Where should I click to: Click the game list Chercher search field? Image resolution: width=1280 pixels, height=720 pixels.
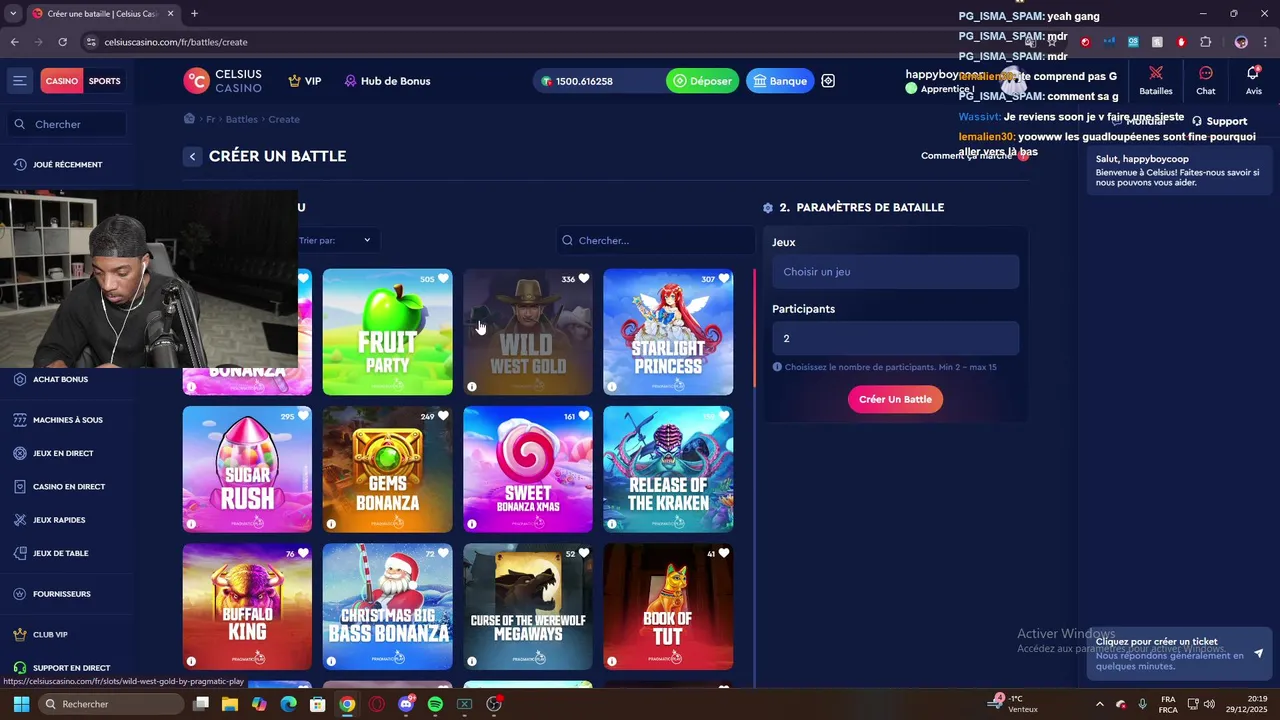[x=656, y=240]
